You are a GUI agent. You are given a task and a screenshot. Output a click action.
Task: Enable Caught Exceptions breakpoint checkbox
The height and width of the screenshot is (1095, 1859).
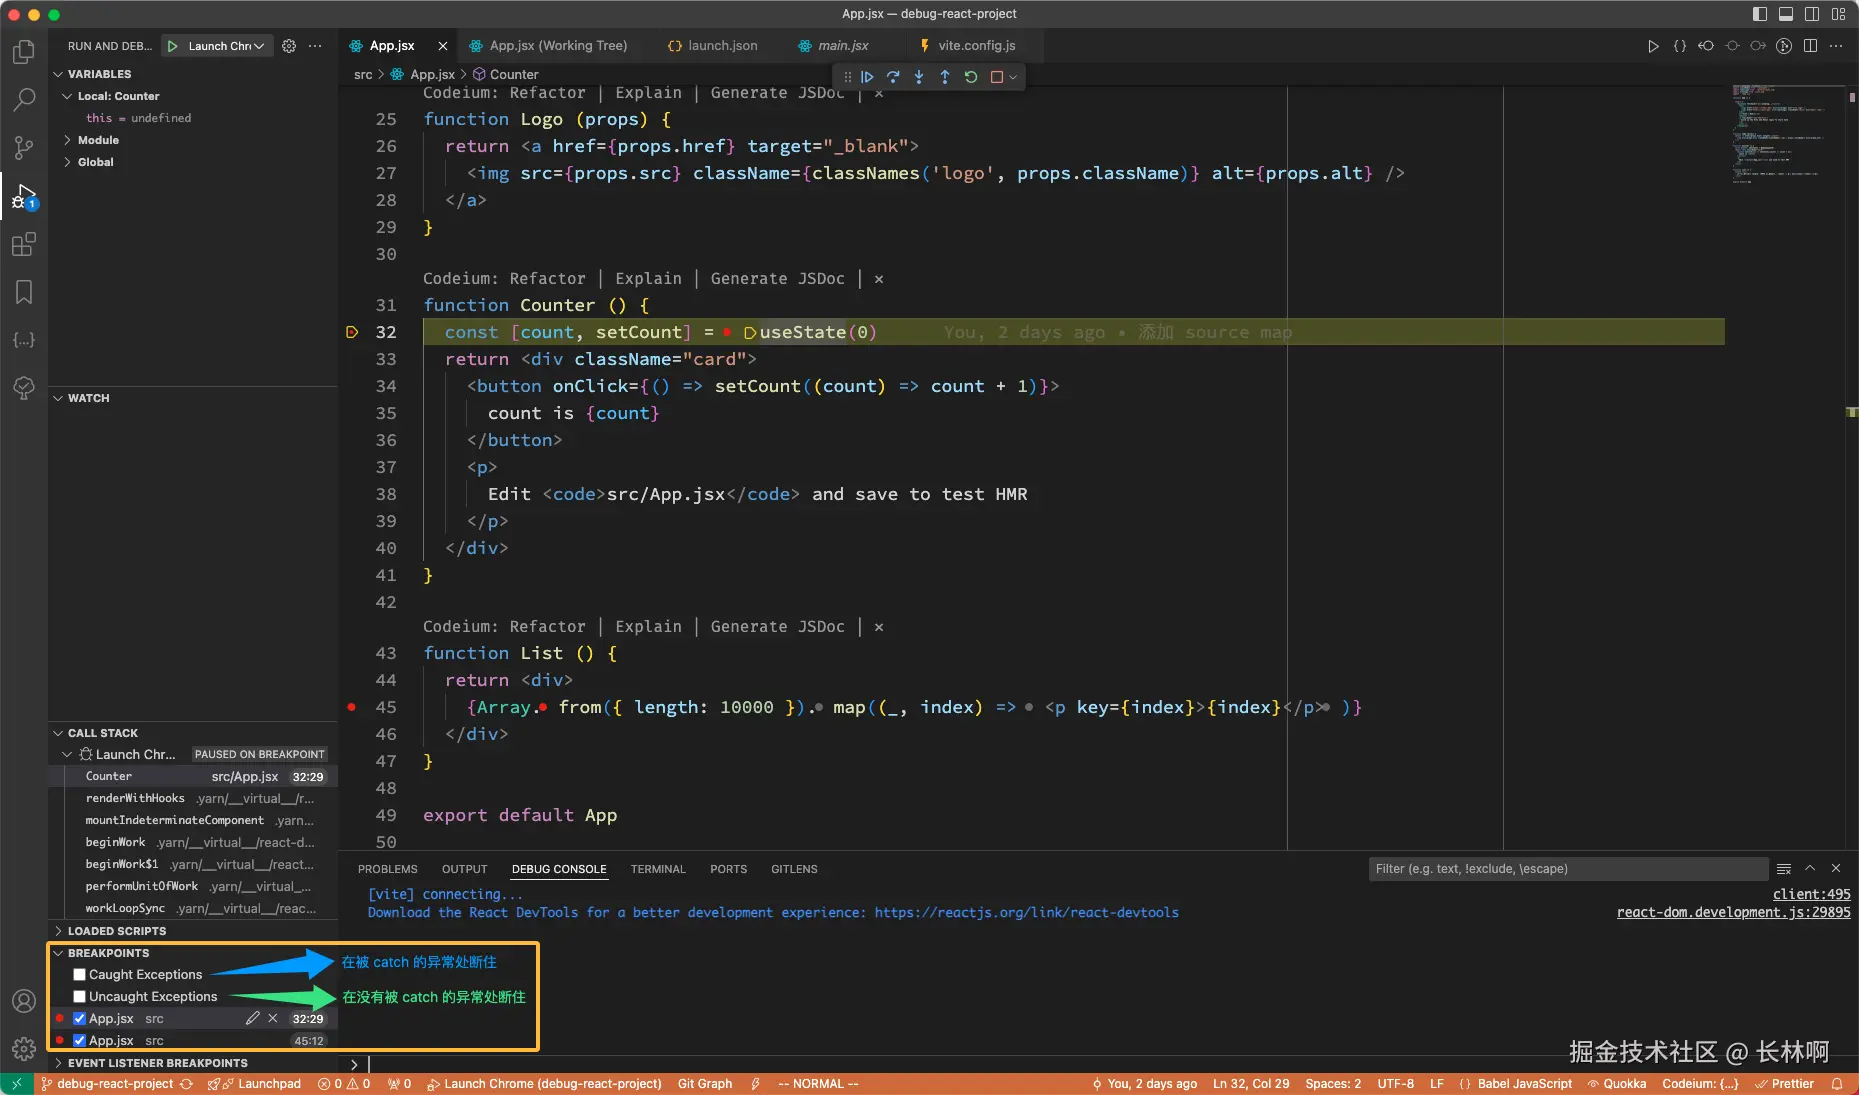[x=80, y=975]
